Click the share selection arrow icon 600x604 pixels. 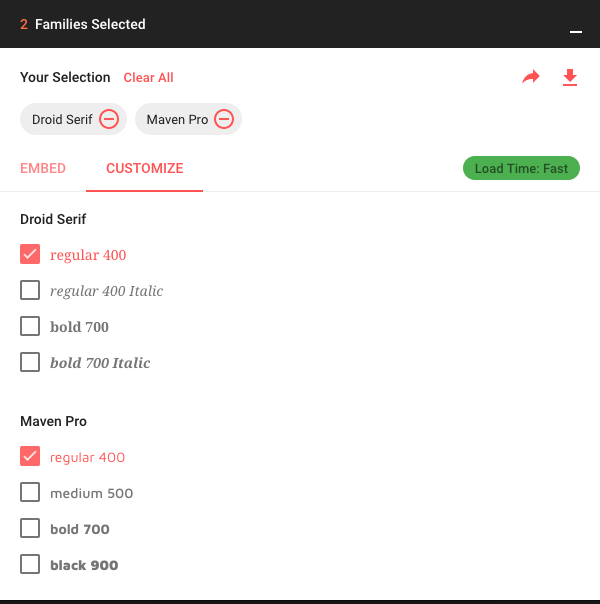[x=531, y=77]
